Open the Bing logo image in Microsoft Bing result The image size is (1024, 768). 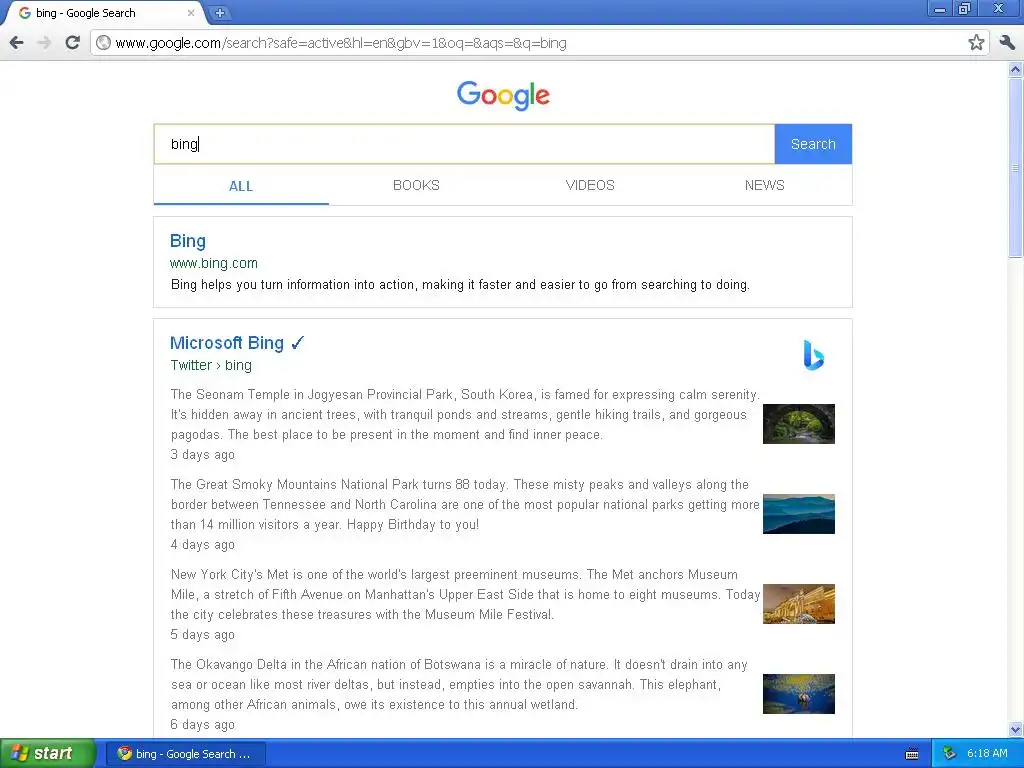pyautogui.click(x=813, y=355)
